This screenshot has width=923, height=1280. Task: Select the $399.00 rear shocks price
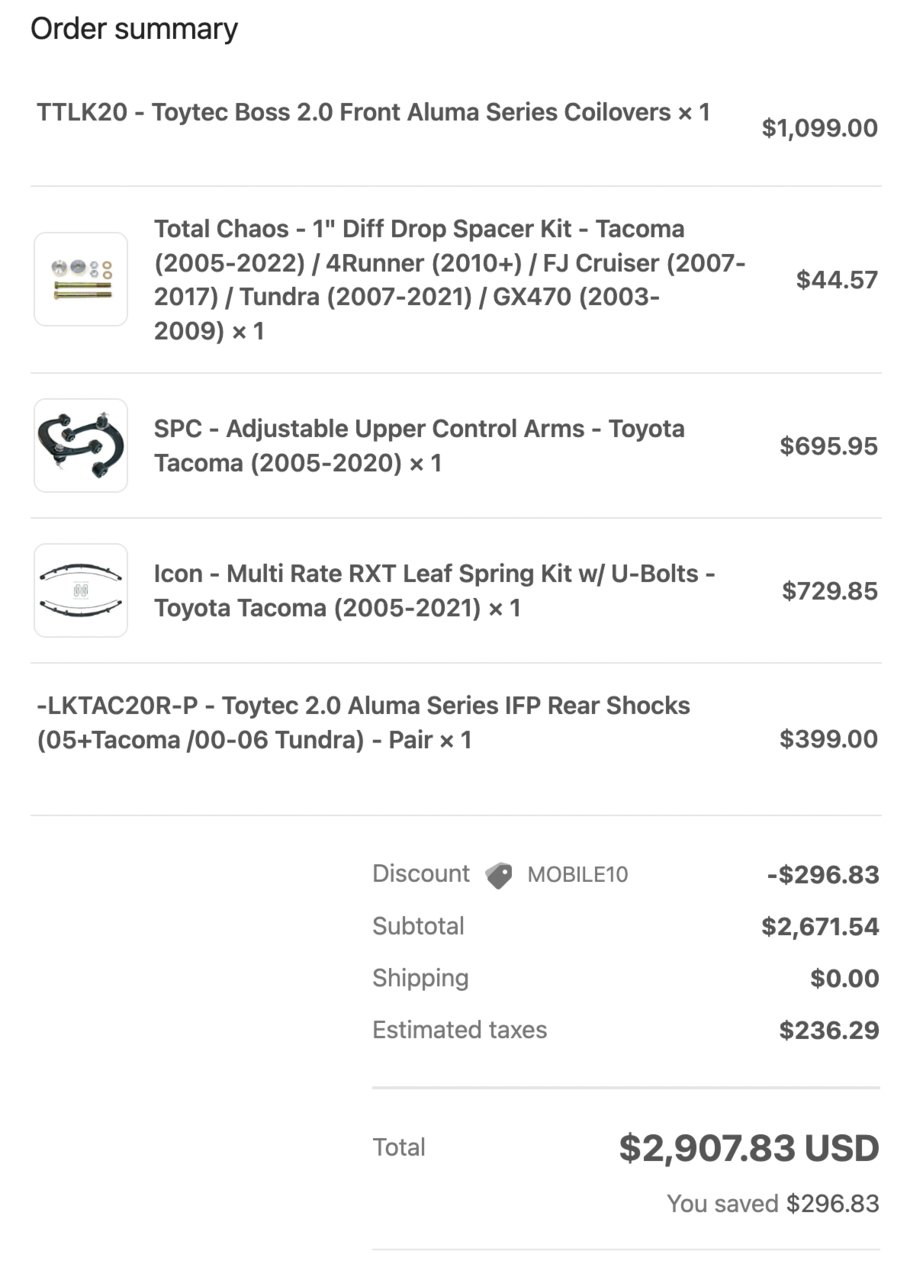829,740
